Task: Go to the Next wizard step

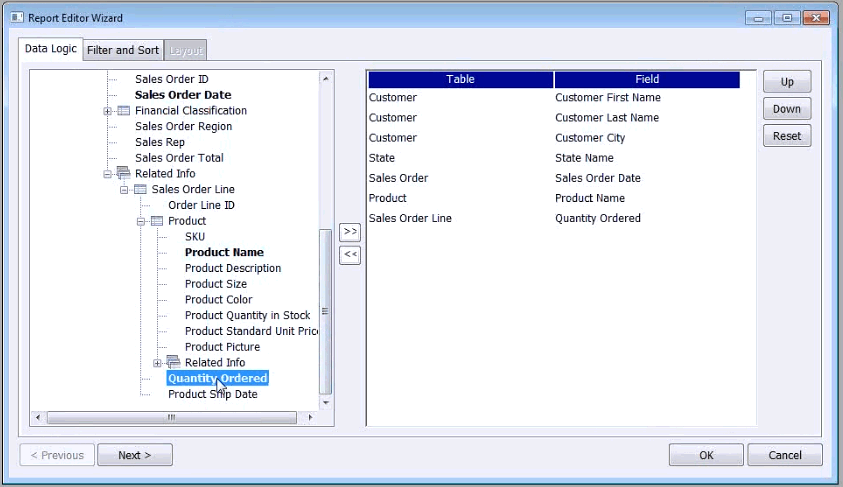Action: (x=134, y=455)
